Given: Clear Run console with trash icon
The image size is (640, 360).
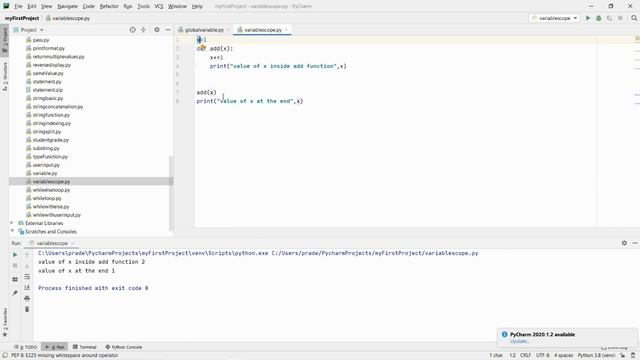Looking at the screenshot, I should point(27,309).
